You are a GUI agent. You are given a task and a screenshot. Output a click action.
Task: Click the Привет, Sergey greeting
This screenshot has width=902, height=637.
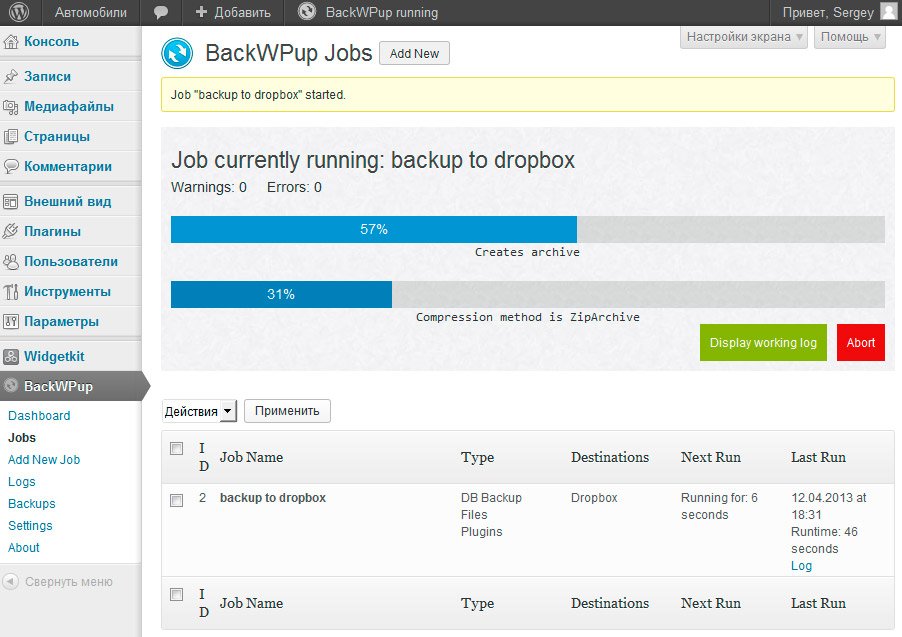(828, 13)
